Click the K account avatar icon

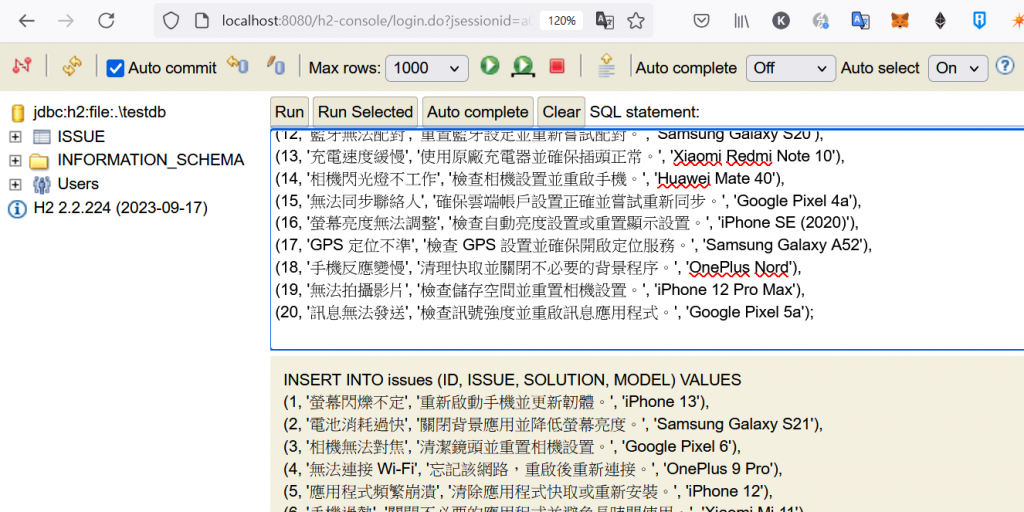781,21
